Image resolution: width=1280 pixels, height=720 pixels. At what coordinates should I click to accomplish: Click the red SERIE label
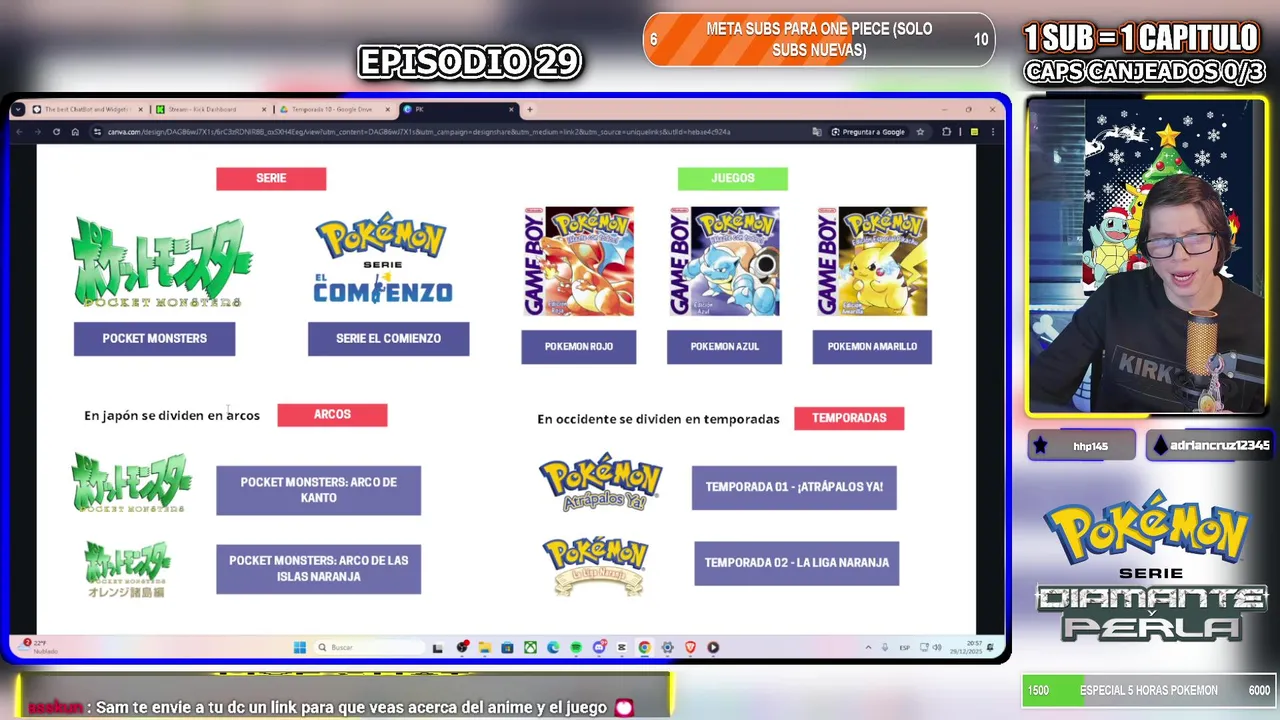click(x=271, y=178)
